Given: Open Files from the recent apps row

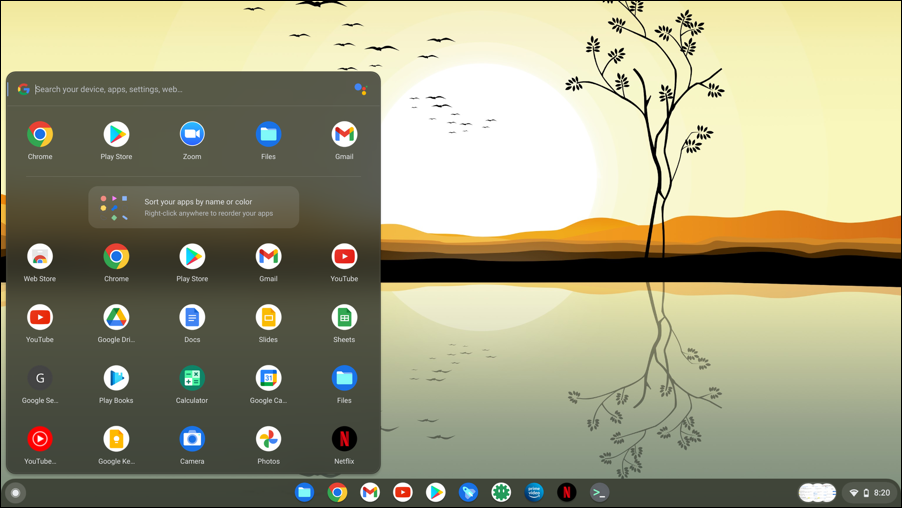Looking at the screenshot, I should (268, 135).
